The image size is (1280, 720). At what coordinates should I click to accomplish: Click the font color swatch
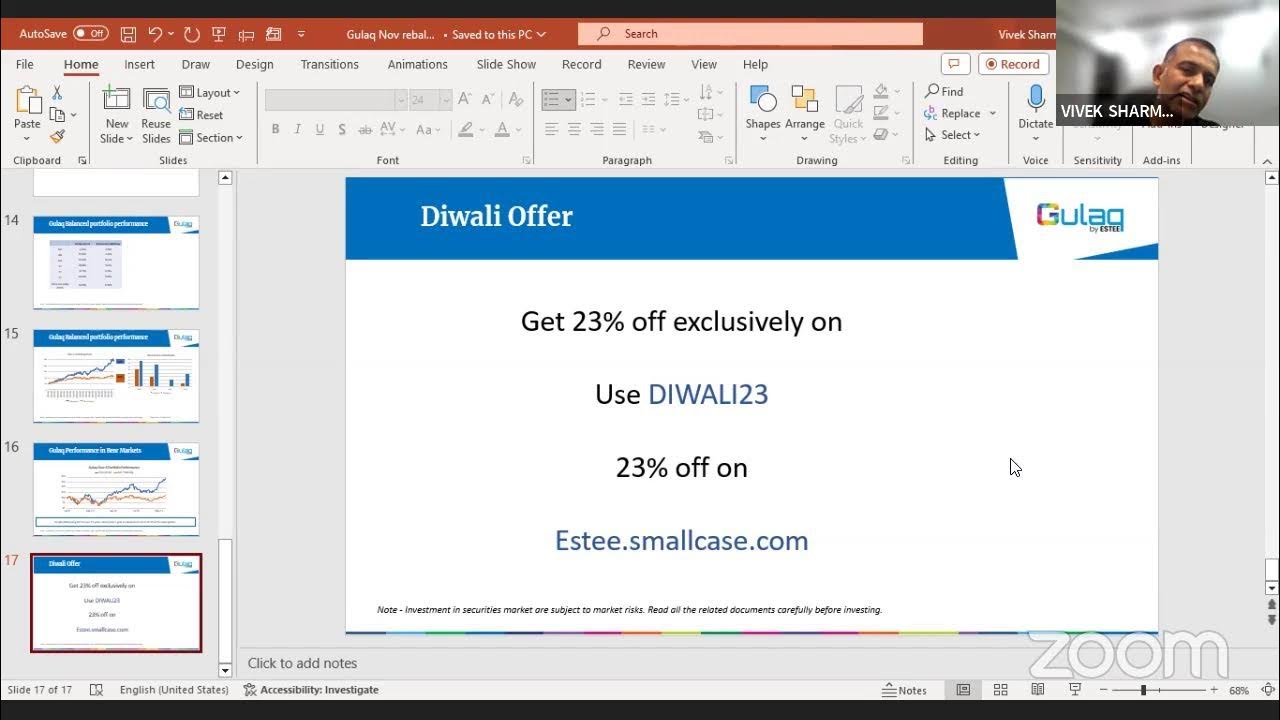[x=502, y=129]
